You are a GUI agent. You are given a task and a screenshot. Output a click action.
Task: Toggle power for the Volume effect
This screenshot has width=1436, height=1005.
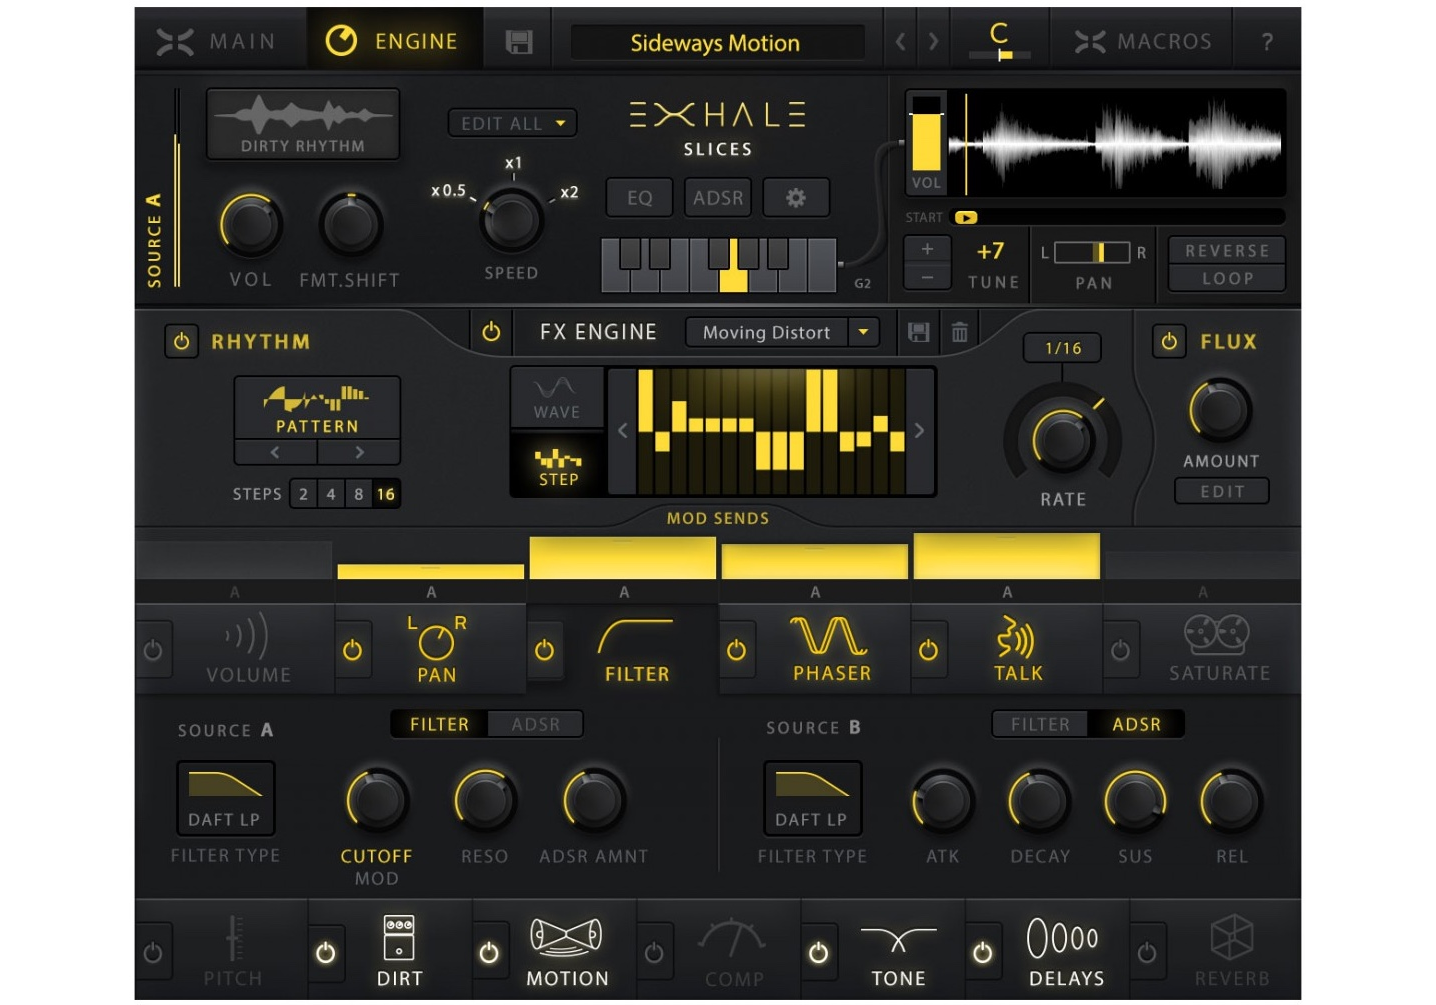click(153, 650)
